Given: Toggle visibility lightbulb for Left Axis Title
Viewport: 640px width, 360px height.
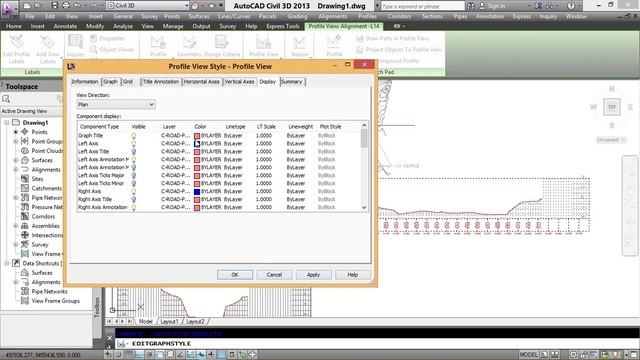Looking at the screenshot, I should coord(133,151).
